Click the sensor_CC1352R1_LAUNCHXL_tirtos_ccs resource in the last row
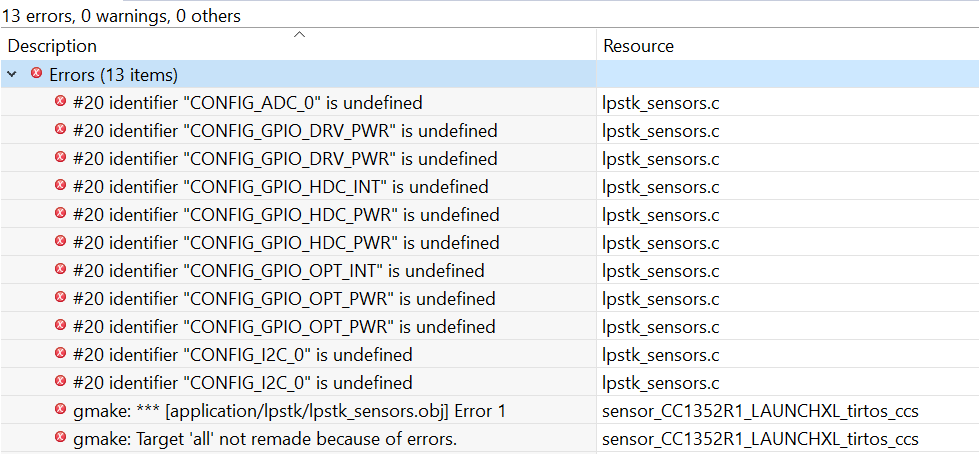Screen dimensions: 979x454 760,438
